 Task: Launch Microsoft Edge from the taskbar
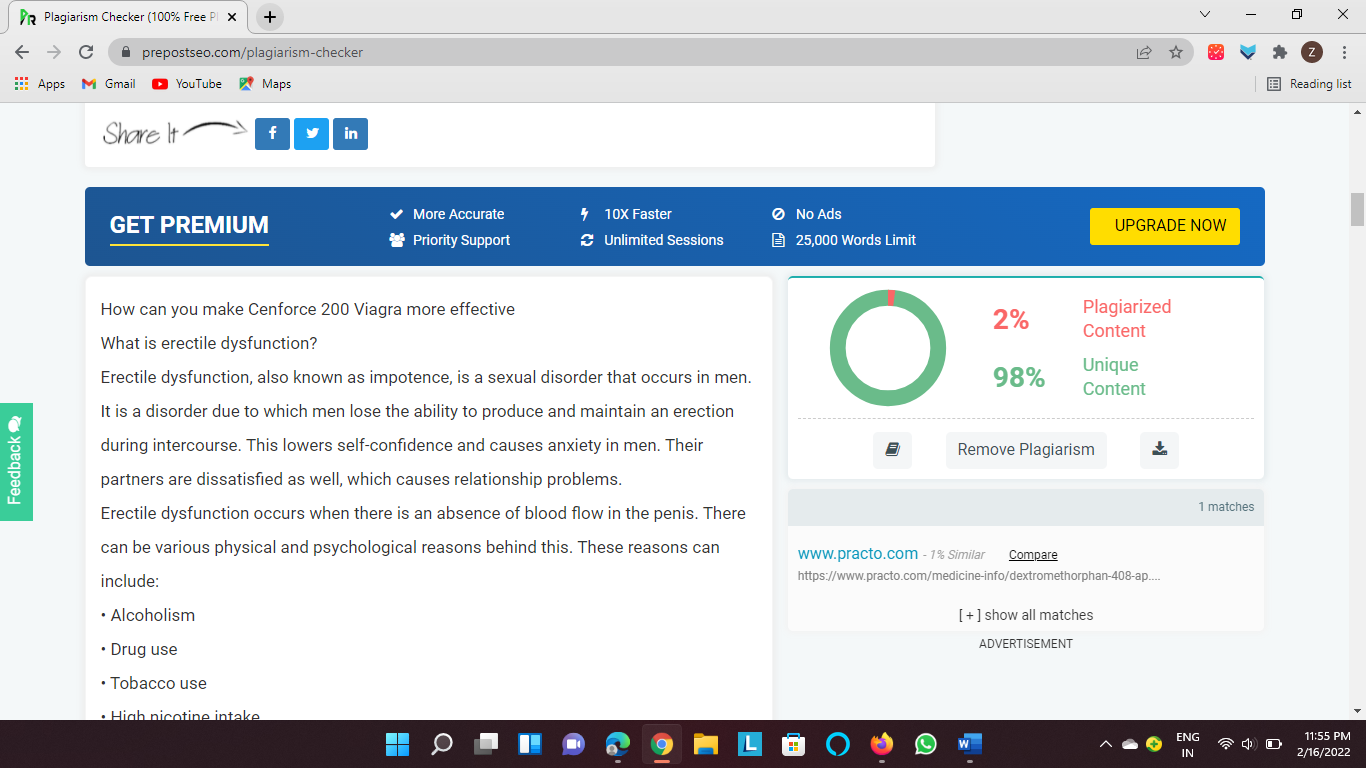click(618, 744)
